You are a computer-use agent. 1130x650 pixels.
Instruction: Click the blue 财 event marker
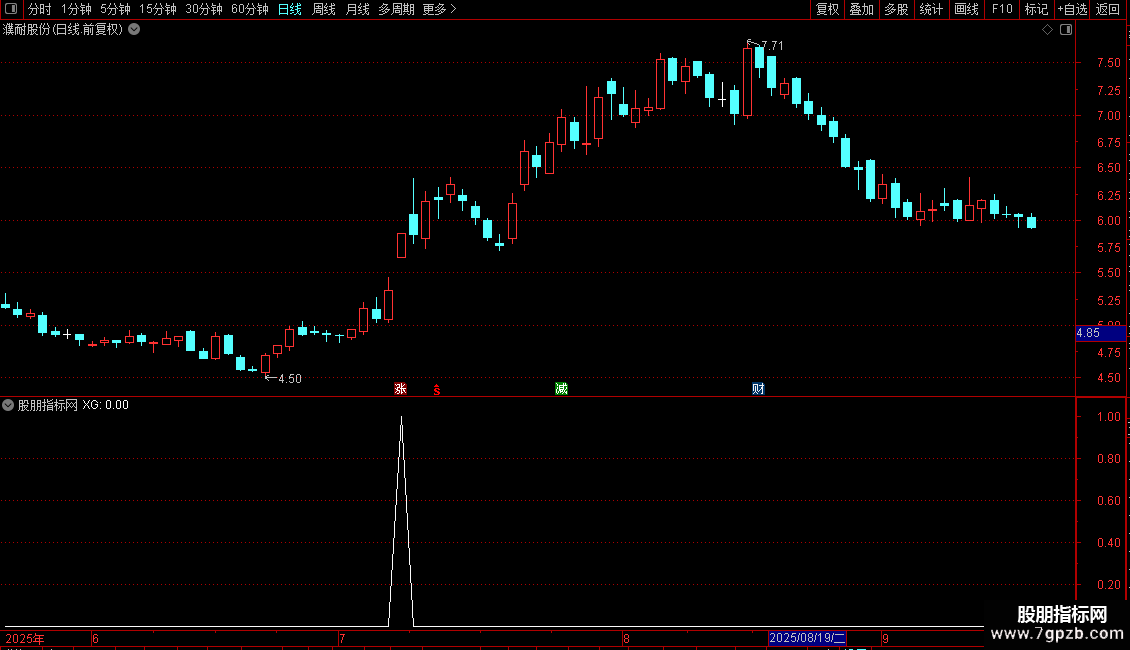(758, 389)
